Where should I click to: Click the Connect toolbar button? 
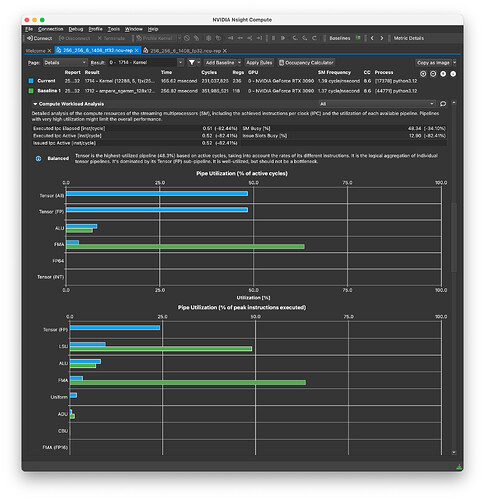pos(39,38)
